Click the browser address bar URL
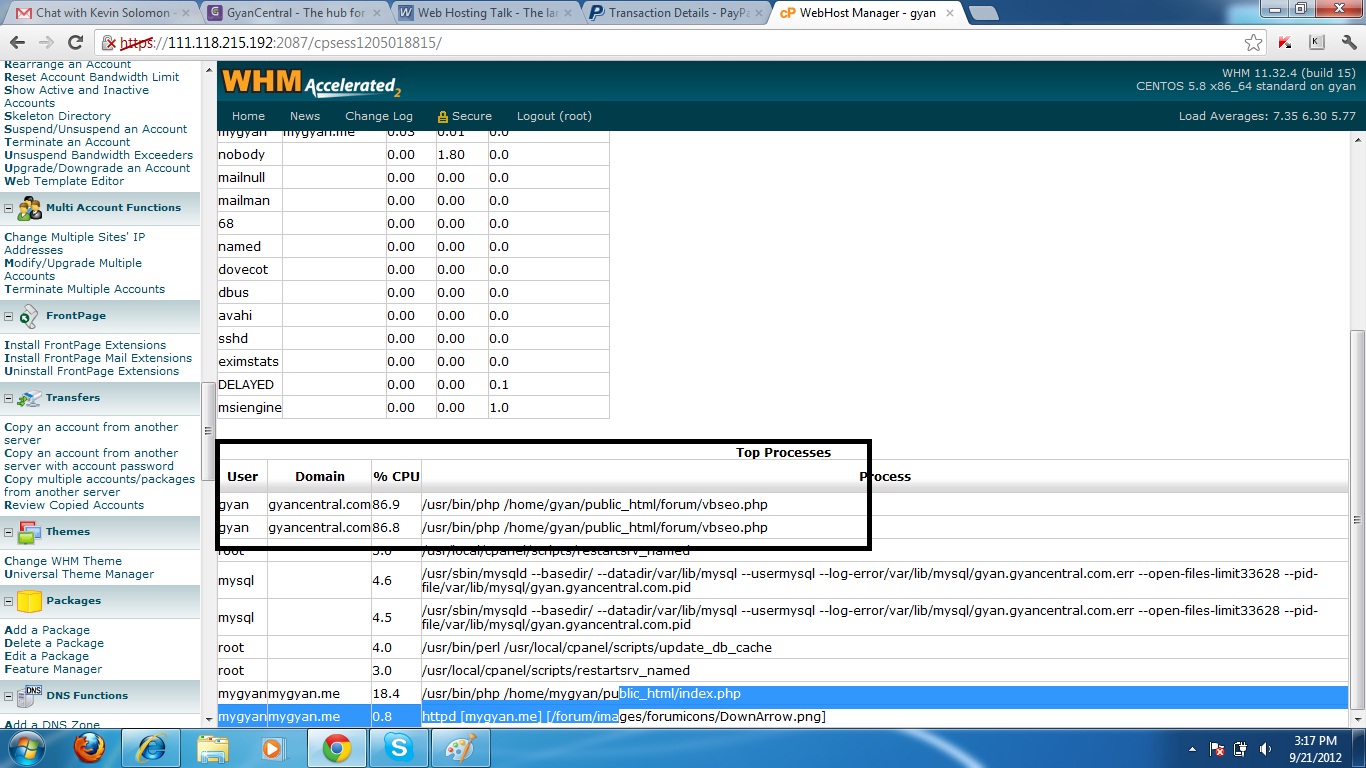1366x768 pixels. 281,43
